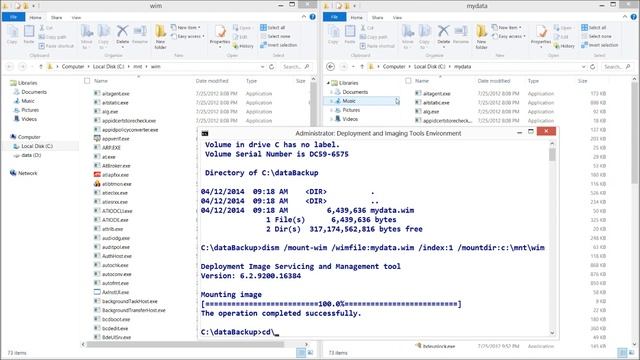Click wim window horizontal scrollbar
Image resolution: width=640 pixels, height=360 pixels.
[186, 344]
